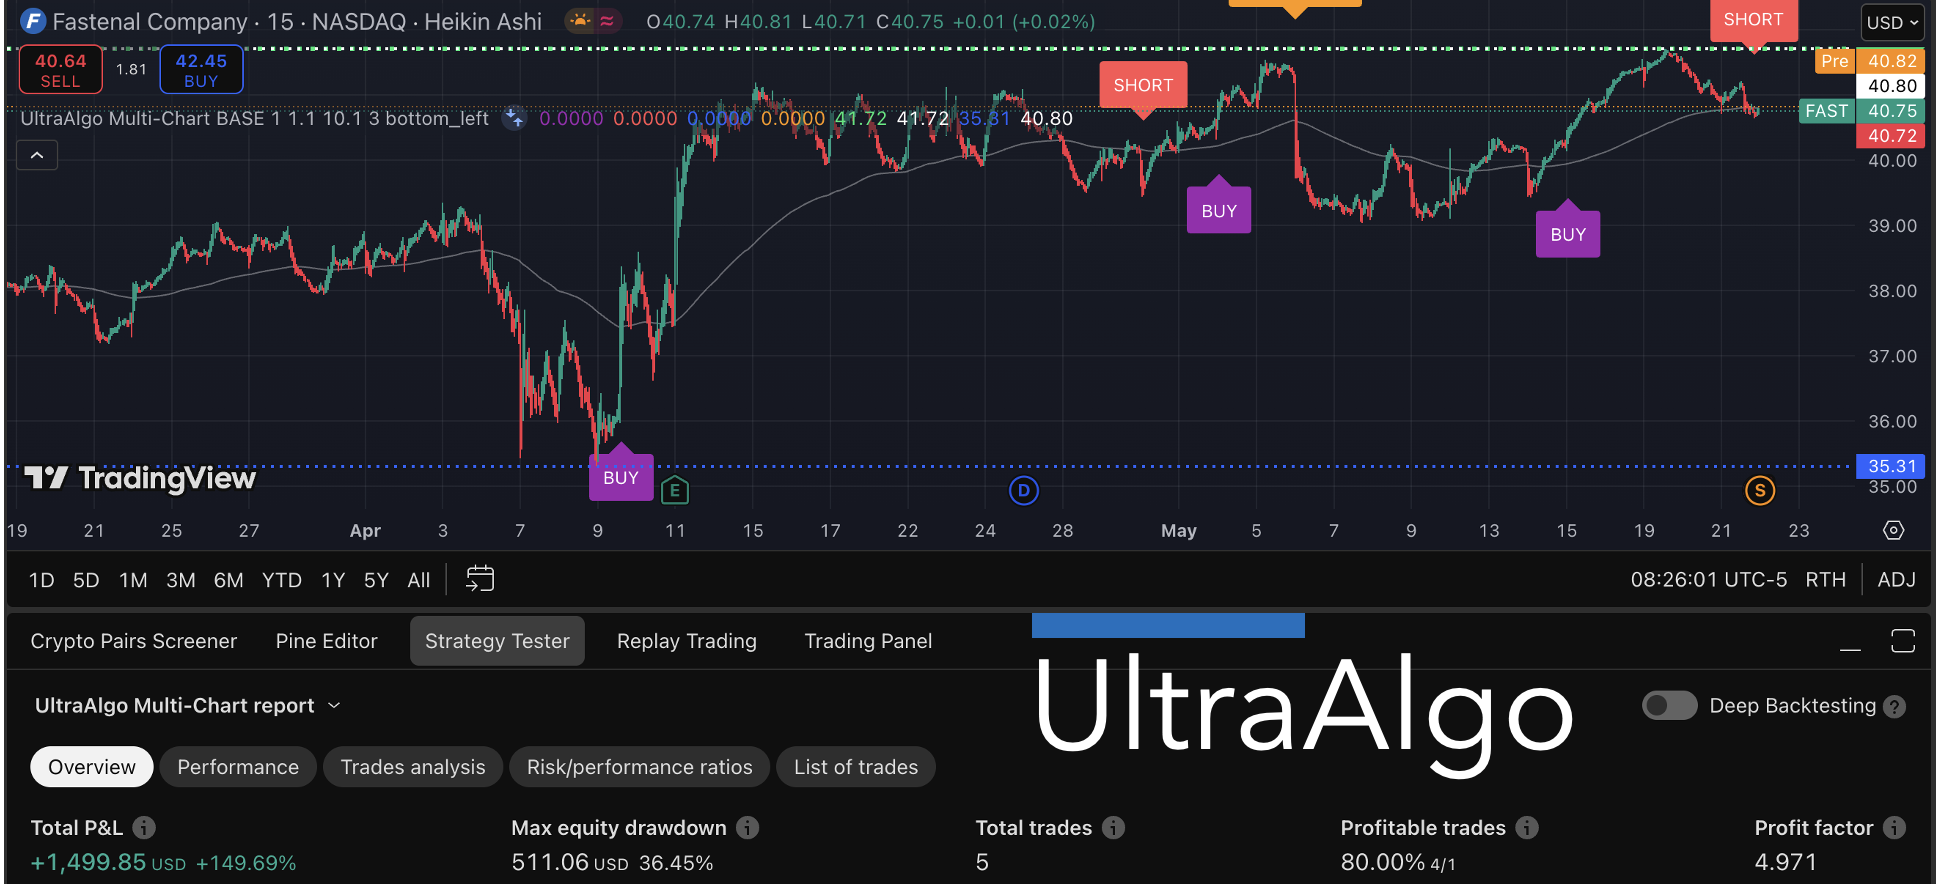Image resolution: width=1936 pixels, height=886 pixels.
Task: Click the 08:26:01 UTC-5 timezone clock
Action: [x=1708, y=580]
